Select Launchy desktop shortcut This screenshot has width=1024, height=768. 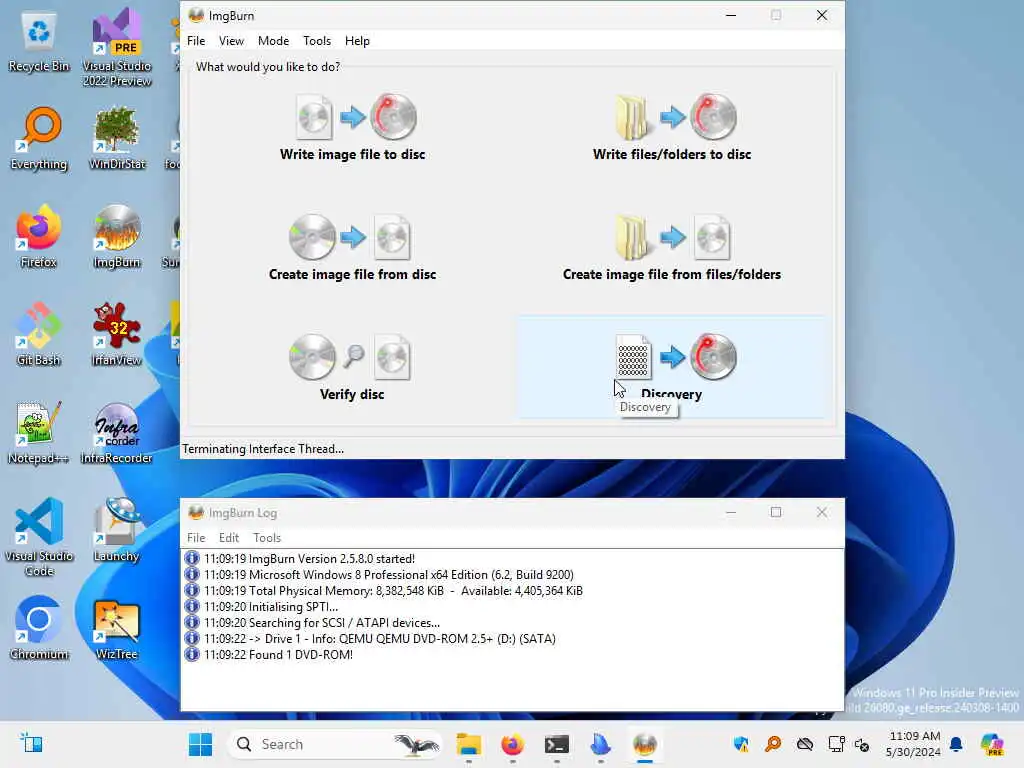tap(117, 530)
